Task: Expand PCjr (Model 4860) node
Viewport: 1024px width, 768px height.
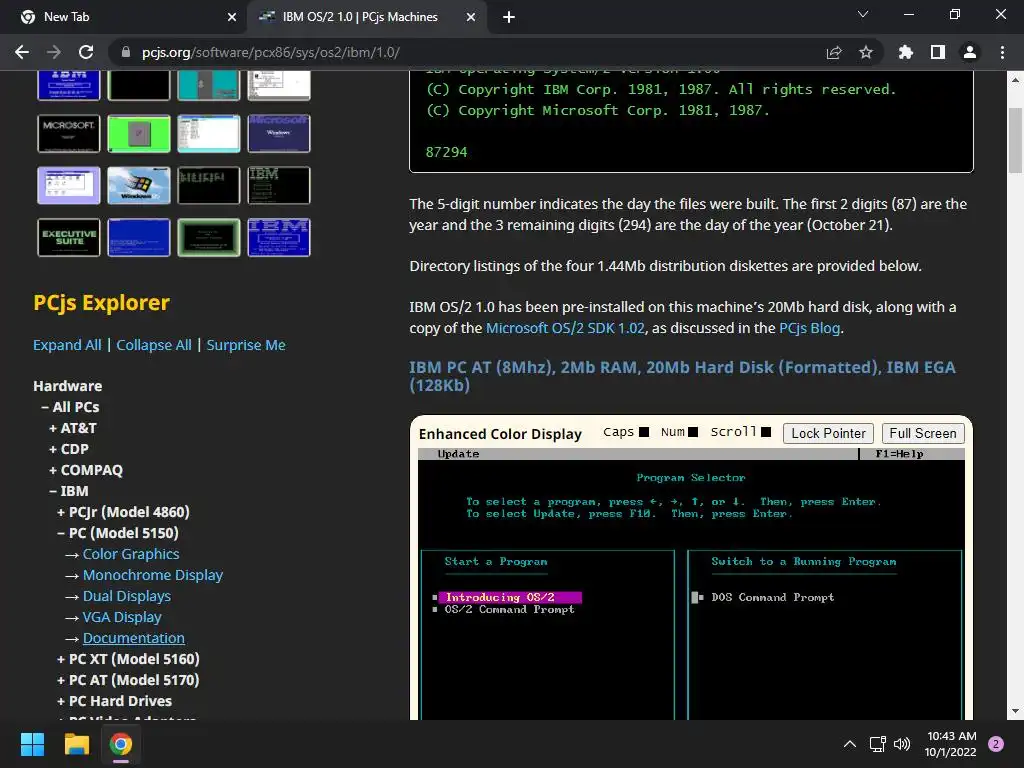Action: (123, 511)
